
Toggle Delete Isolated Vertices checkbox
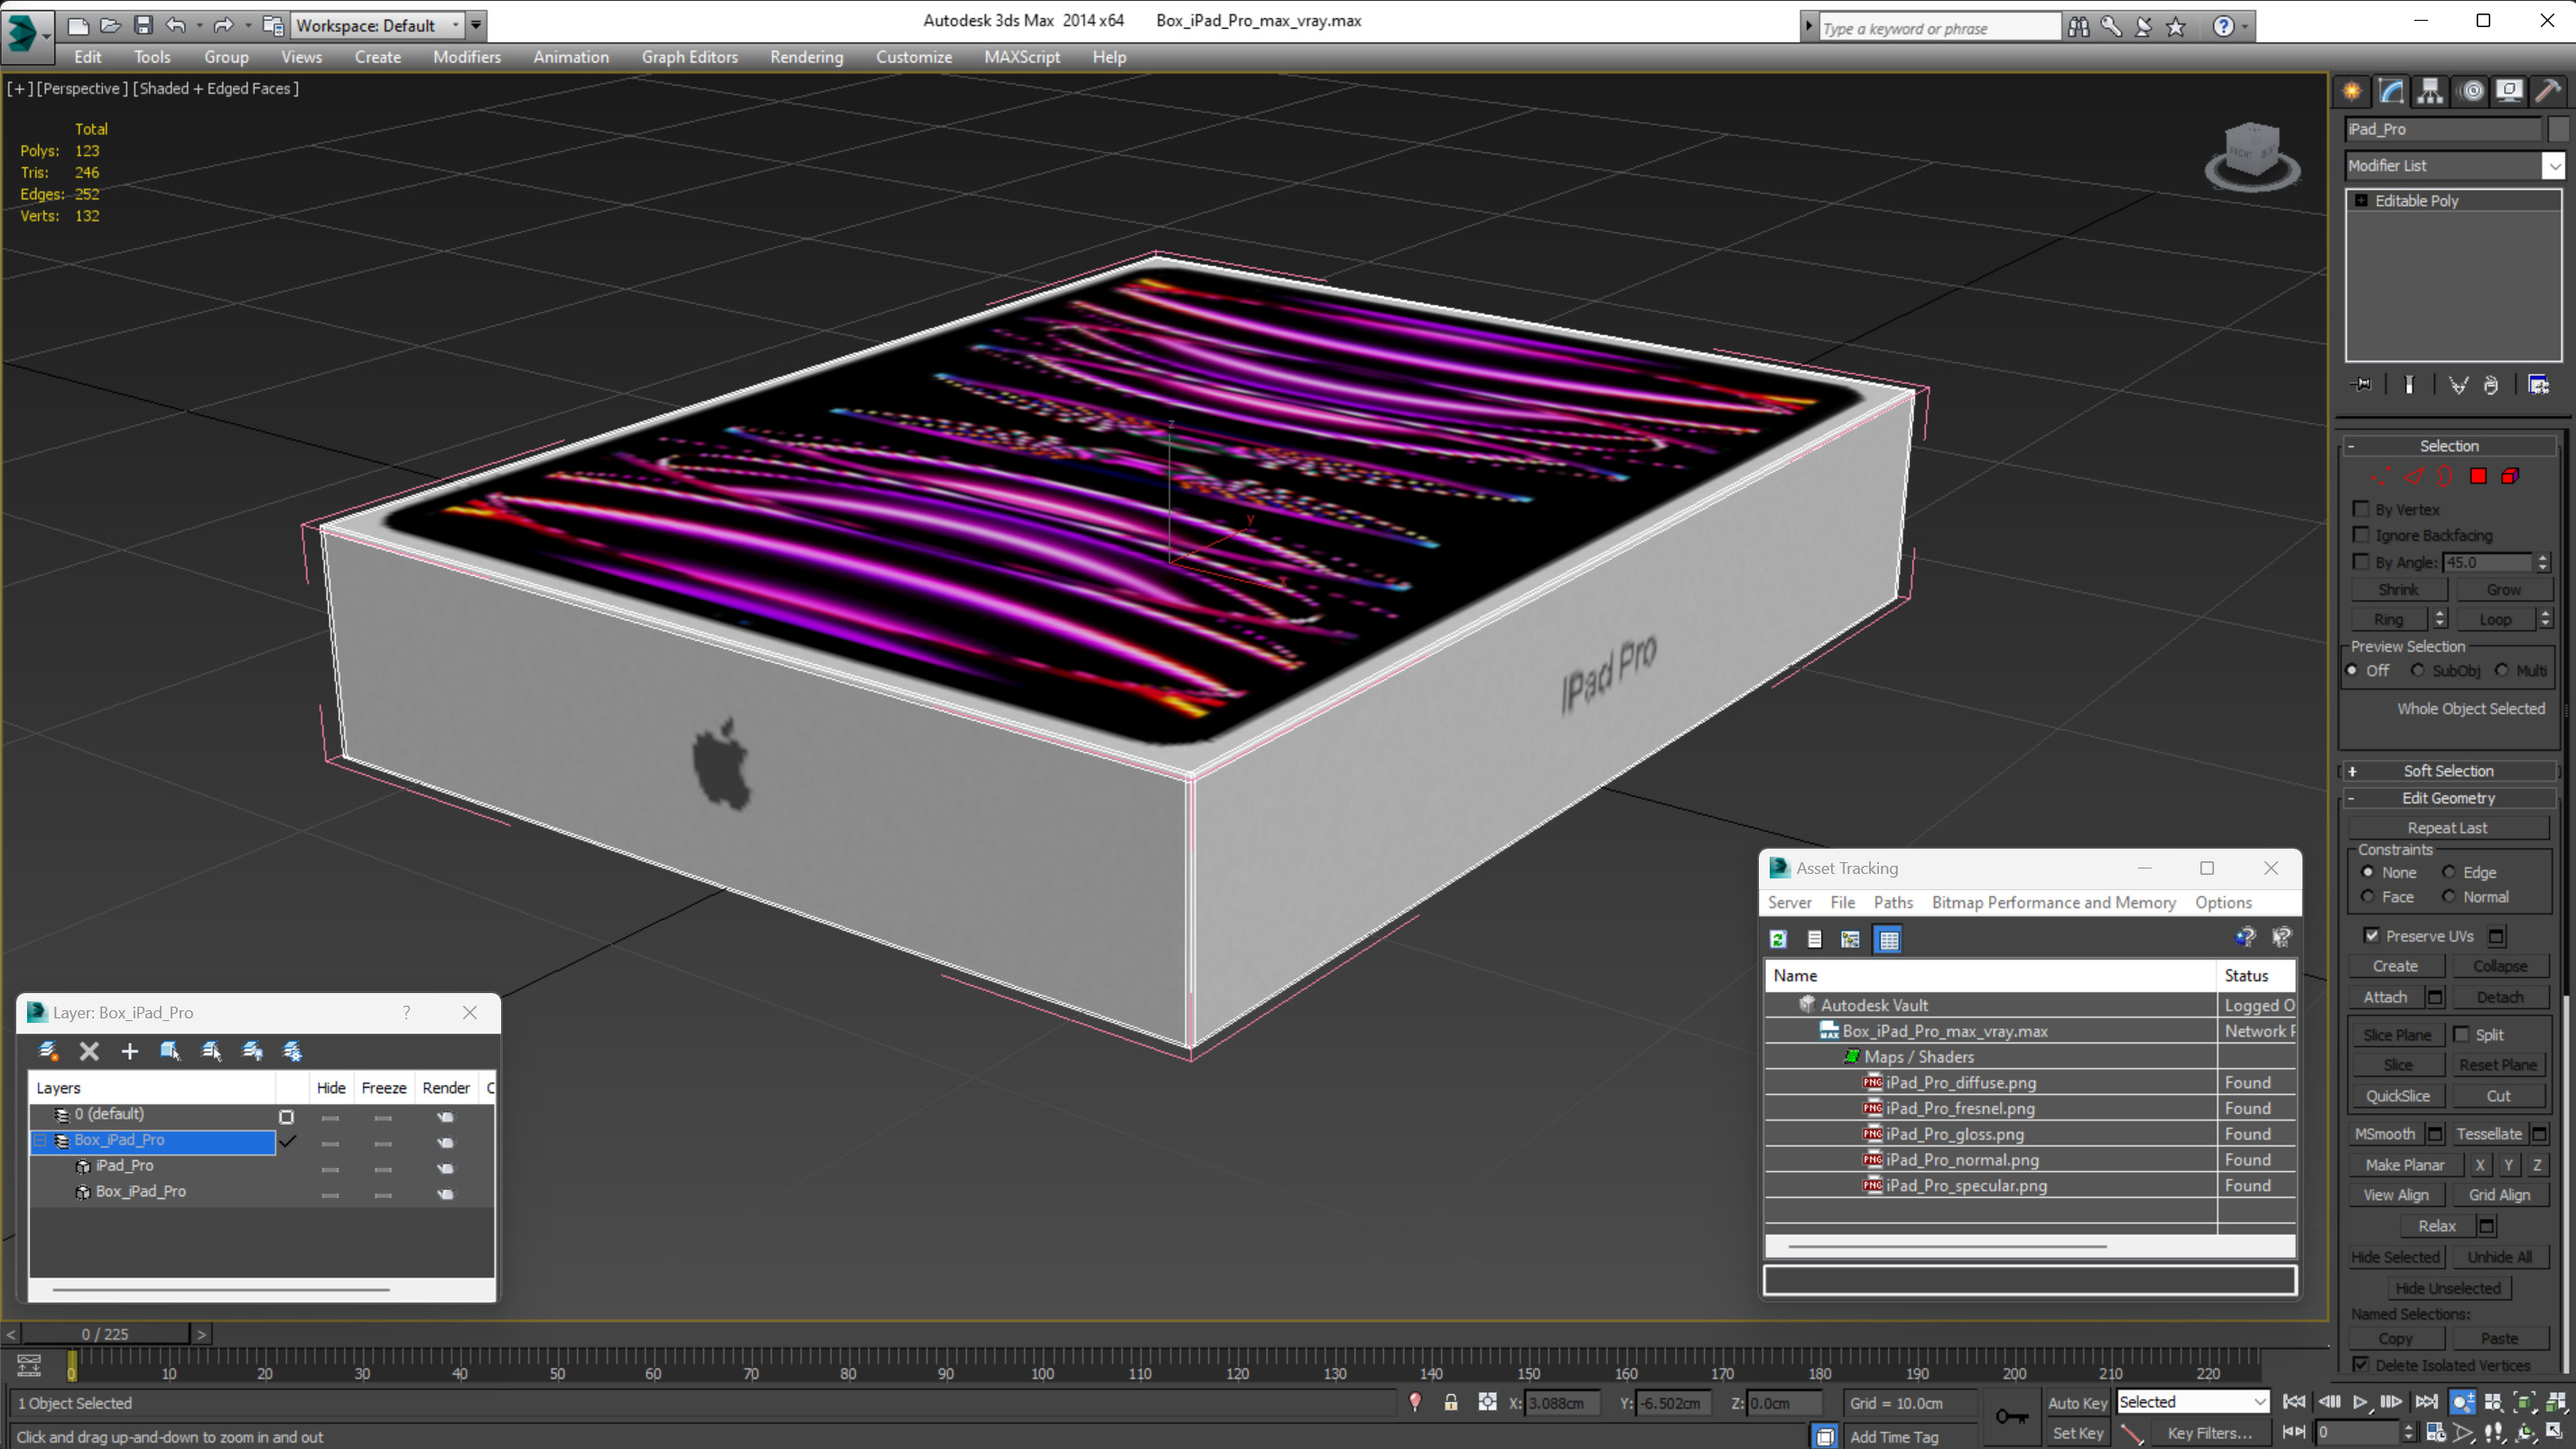[2360, 1364]
